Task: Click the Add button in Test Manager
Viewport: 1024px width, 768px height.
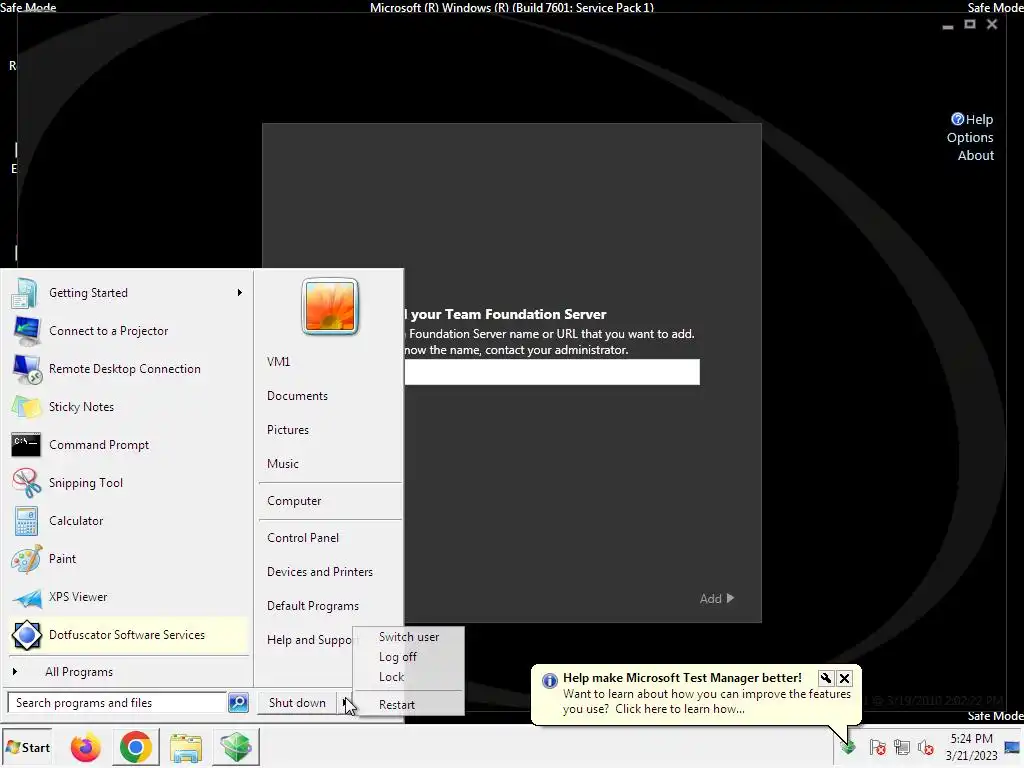Action: [716, 598]
